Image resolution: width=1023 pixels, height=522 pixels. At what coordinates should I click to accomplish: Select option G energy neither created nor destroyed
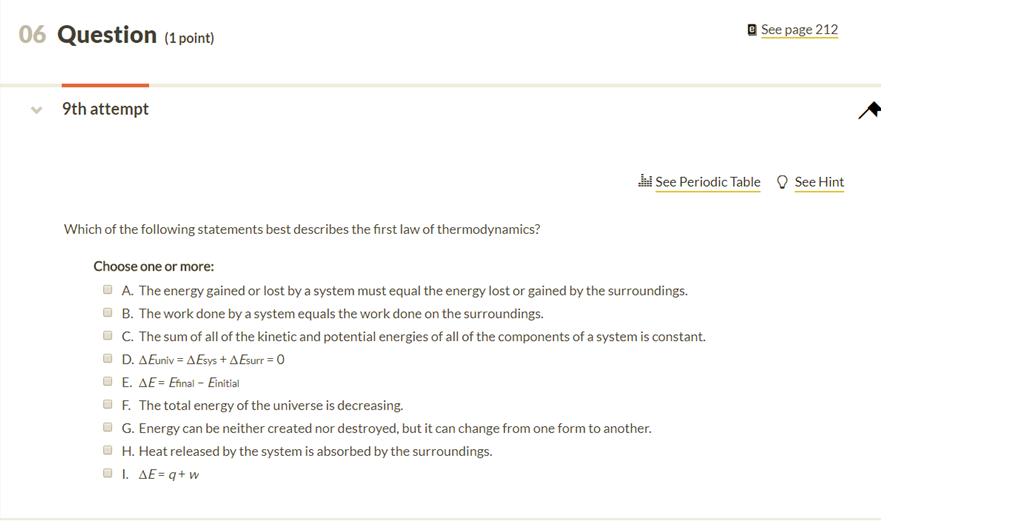pos(108,427)
